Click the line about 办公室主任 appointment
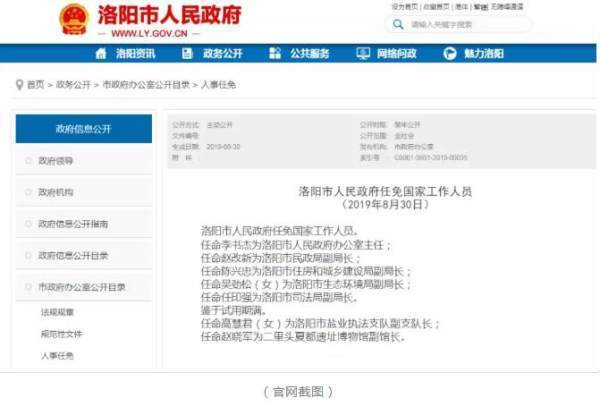Viewport: 600px width, 415px height. point(296,245)
